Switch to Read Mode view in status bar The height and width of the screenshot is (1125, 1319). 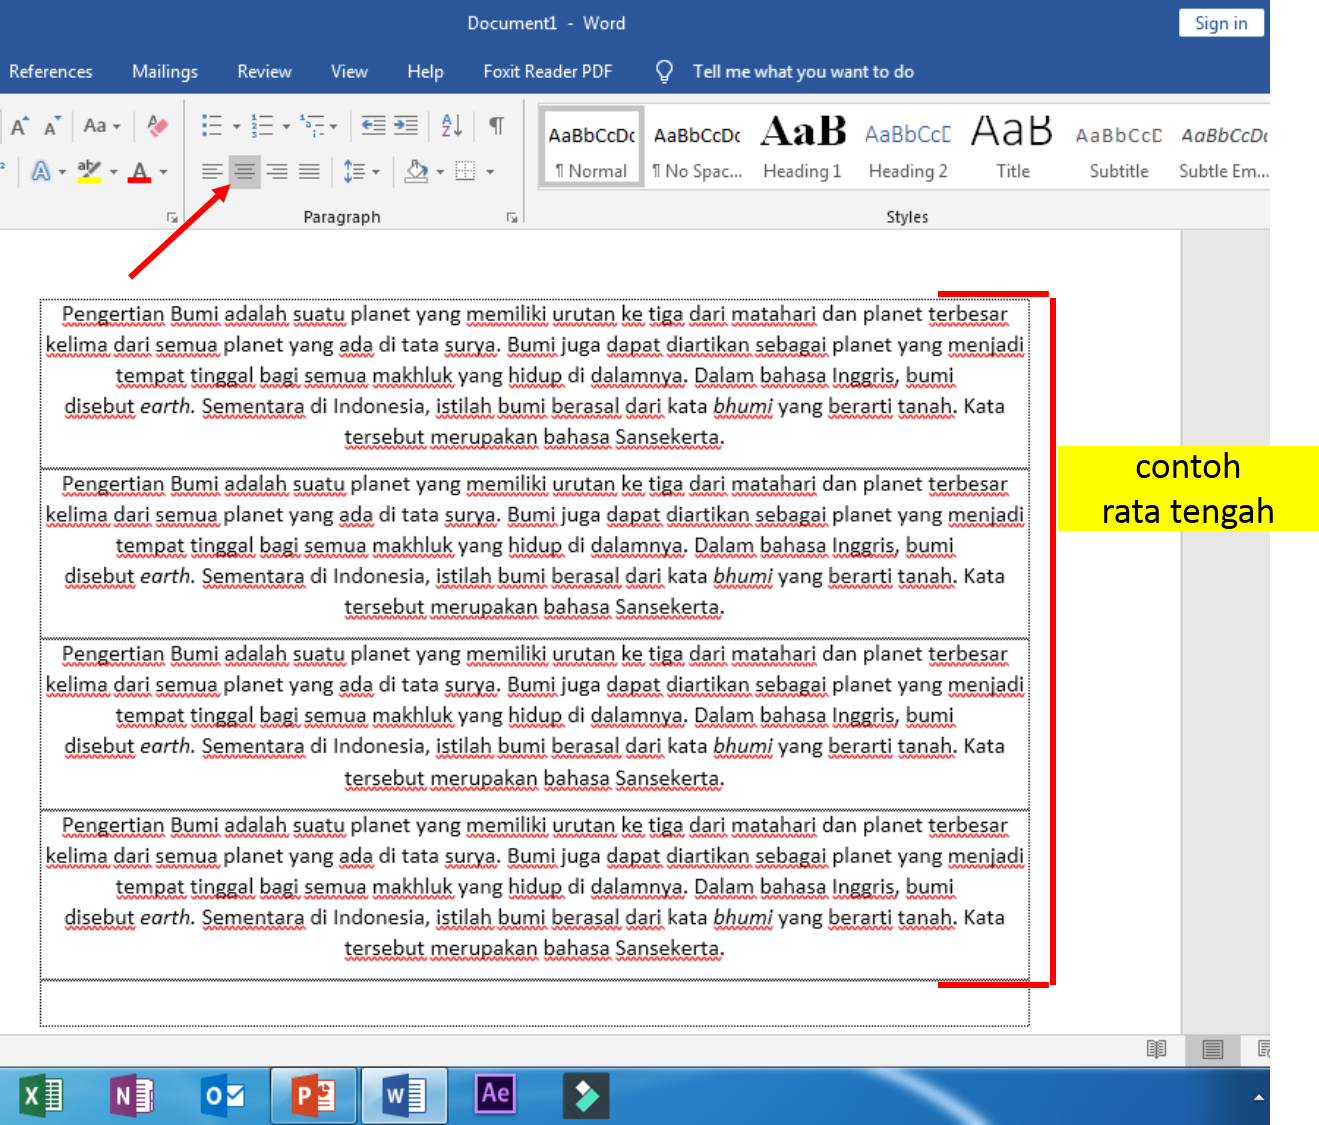tap(1156, 1049)
